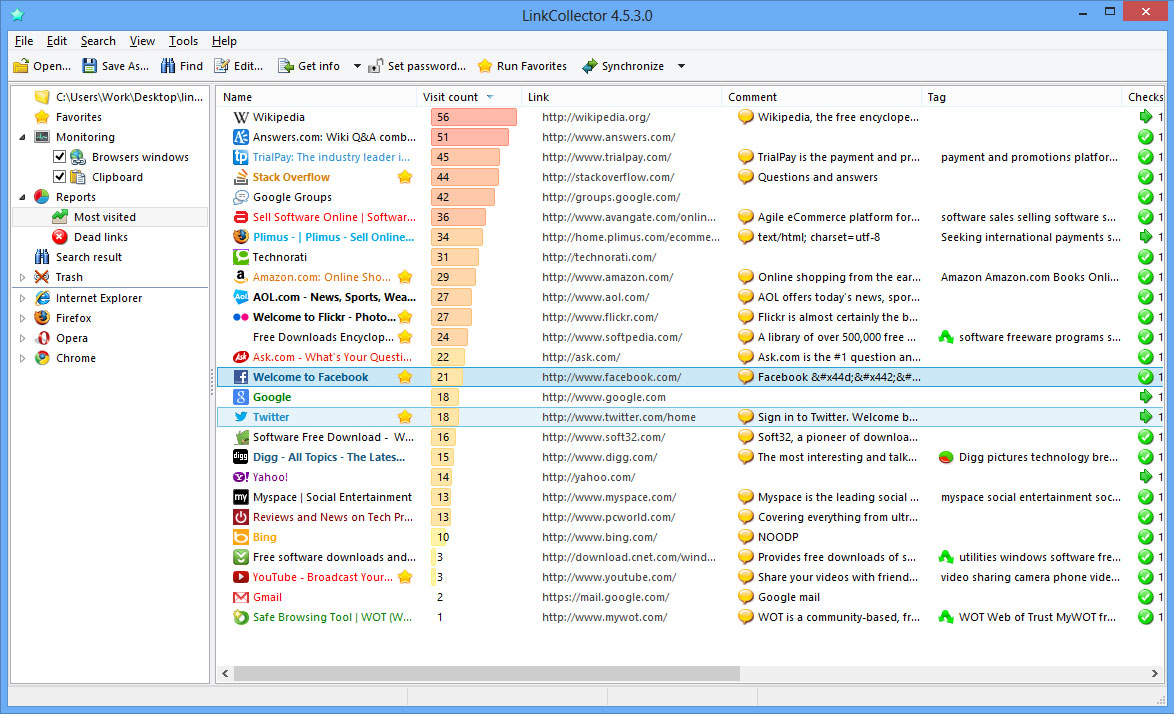Uncheck the Clipboard monitoring option
This screenshot has height=714, width=1174.
coord(57,177)
